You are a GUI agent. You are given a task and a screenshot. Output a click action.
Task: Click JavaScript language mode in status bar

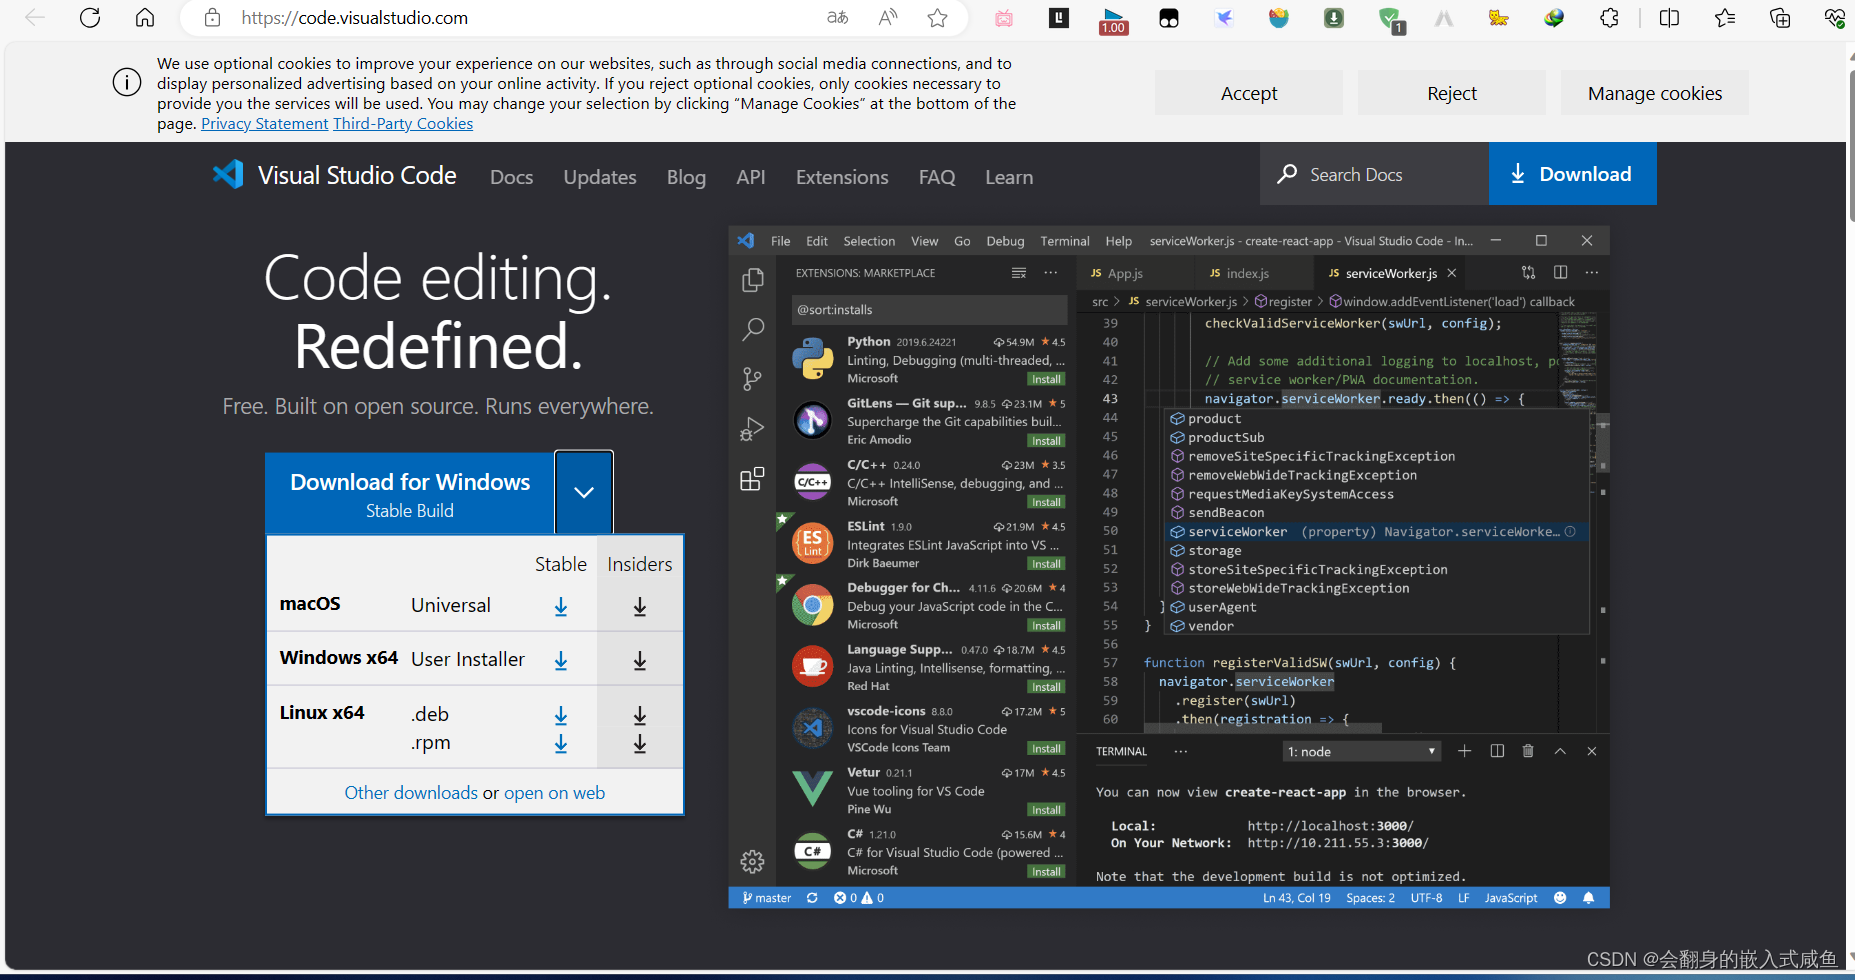(x=1510, y=898)
